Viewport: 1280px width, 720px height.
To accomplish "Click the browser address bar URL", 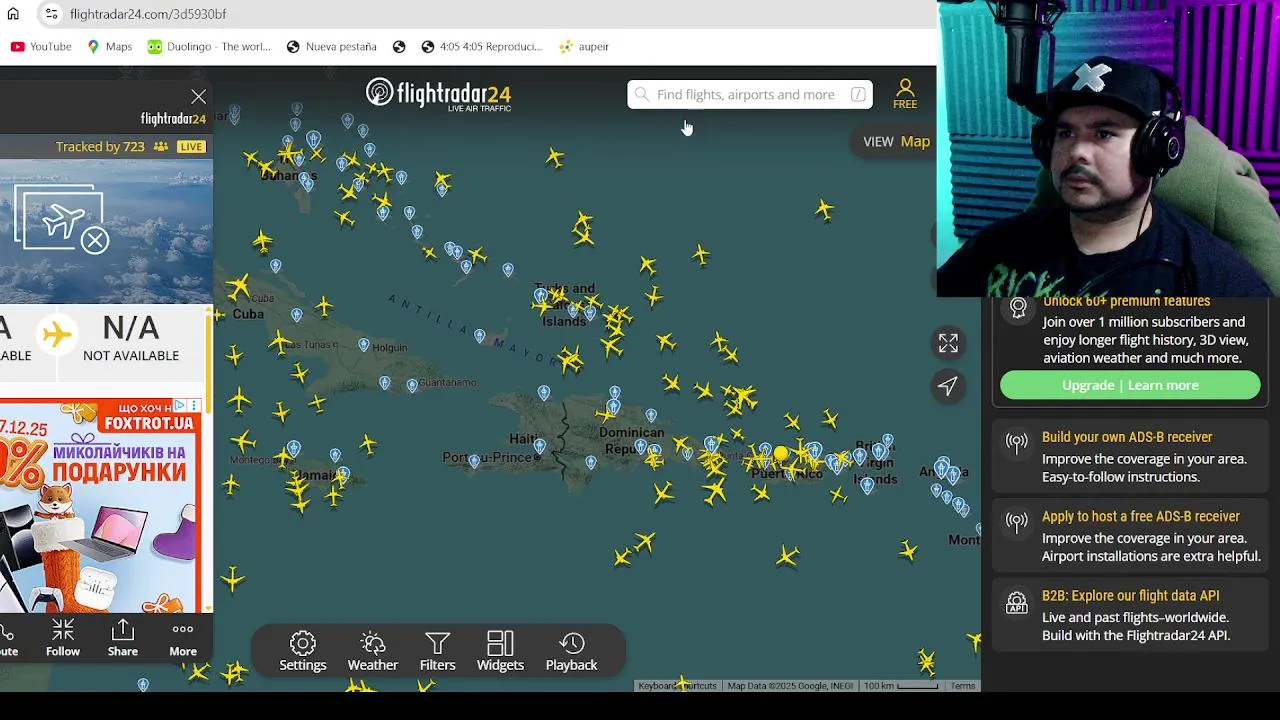I will click(148, 14).
